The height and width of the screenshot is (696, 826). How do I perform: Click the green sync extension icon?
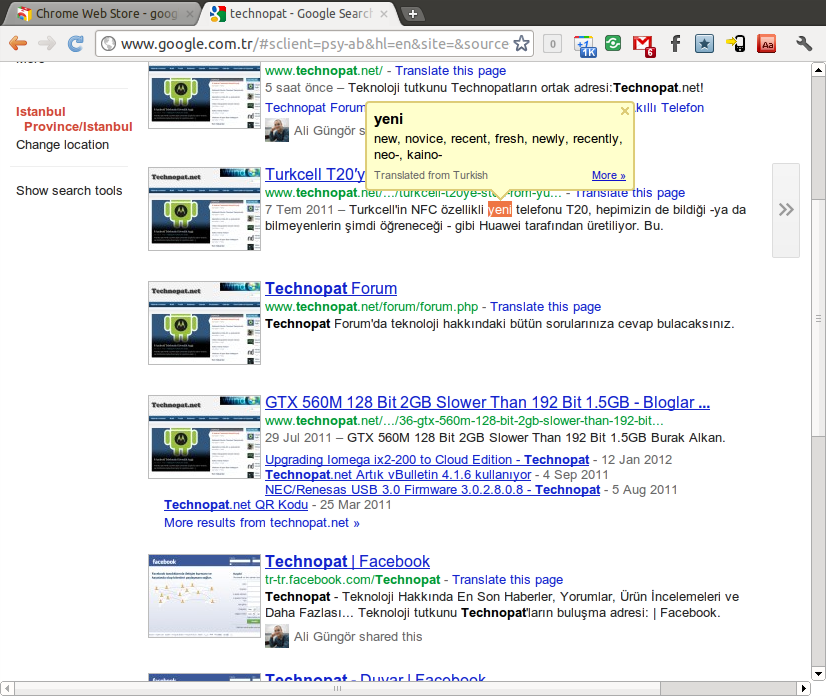tap(613, 43)
